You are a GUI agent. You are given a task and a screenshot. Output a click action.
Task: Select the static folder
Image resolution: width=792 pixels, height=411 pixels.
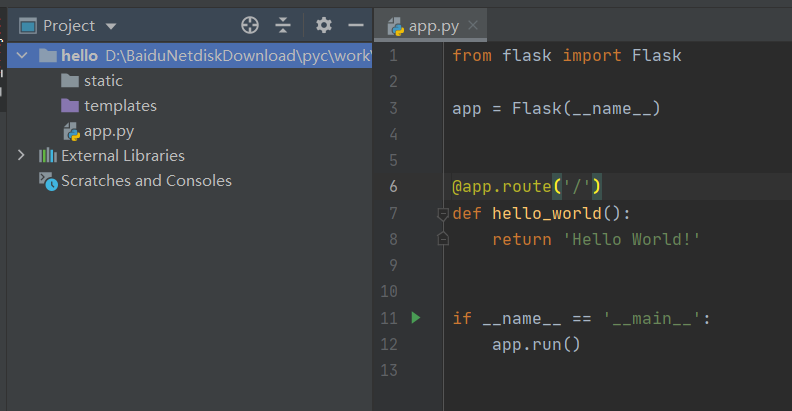click(x=103, y=81)
